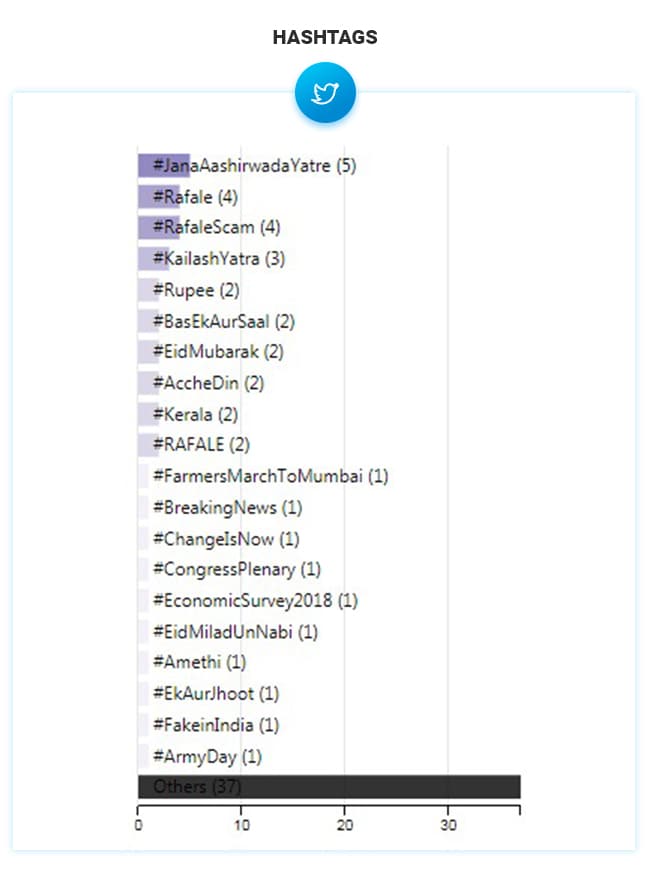Click the #CongressPlenary (1) entry

(x=236, y=569)
